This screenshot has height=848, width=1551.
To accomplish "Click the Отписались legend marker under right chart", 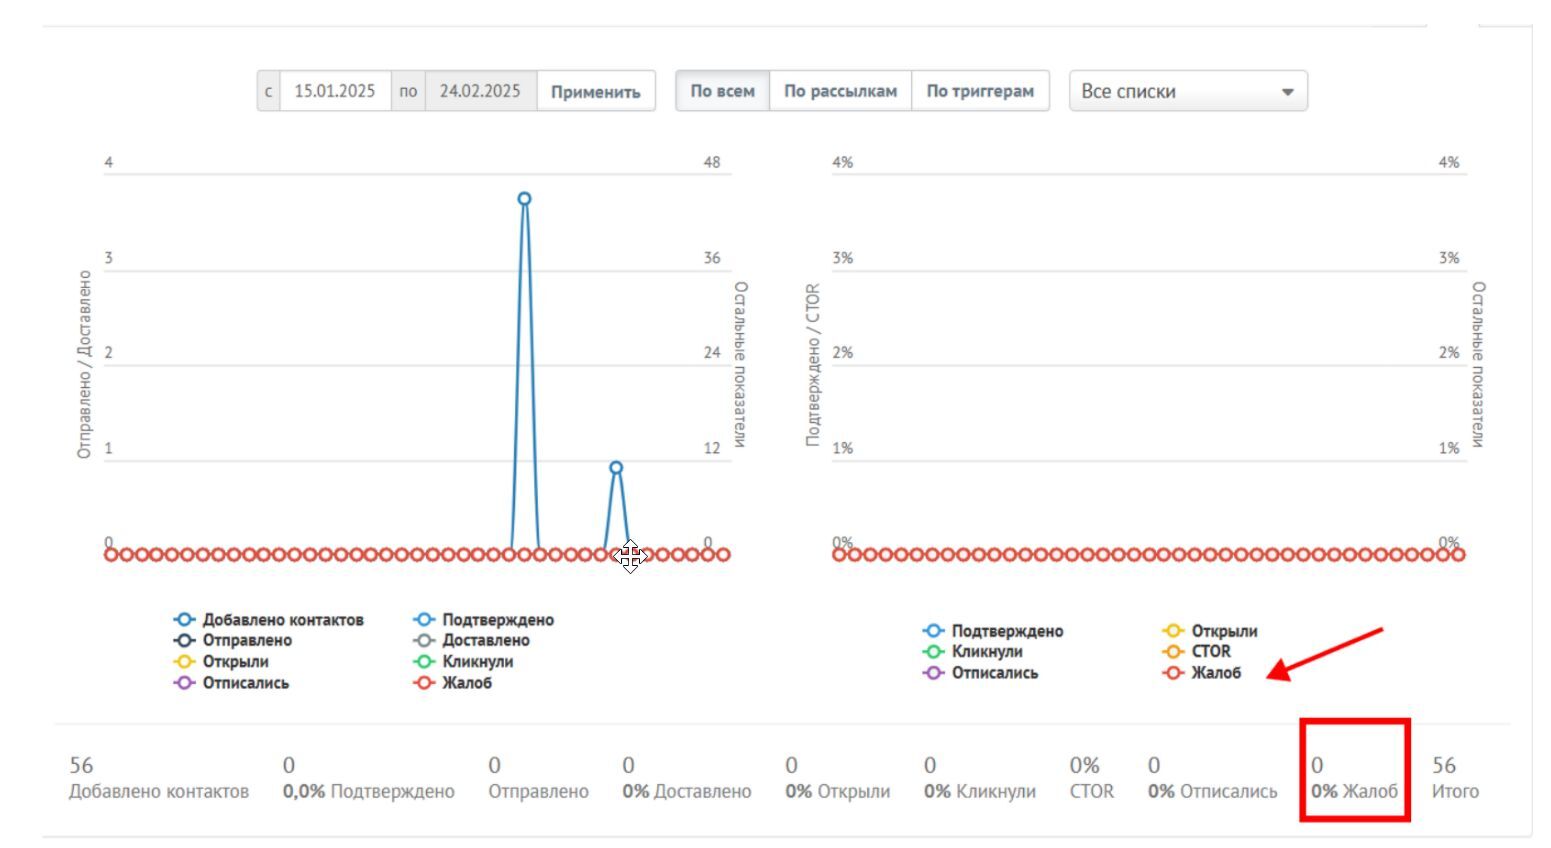I will (933, 673).
